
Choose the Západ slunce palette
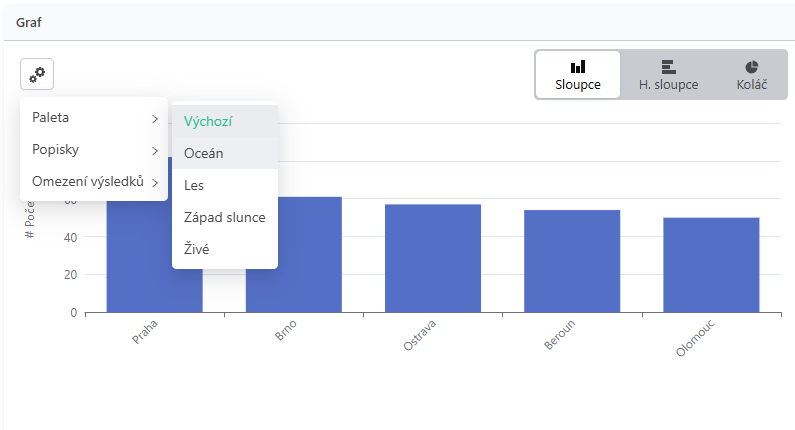pos(225,217)
